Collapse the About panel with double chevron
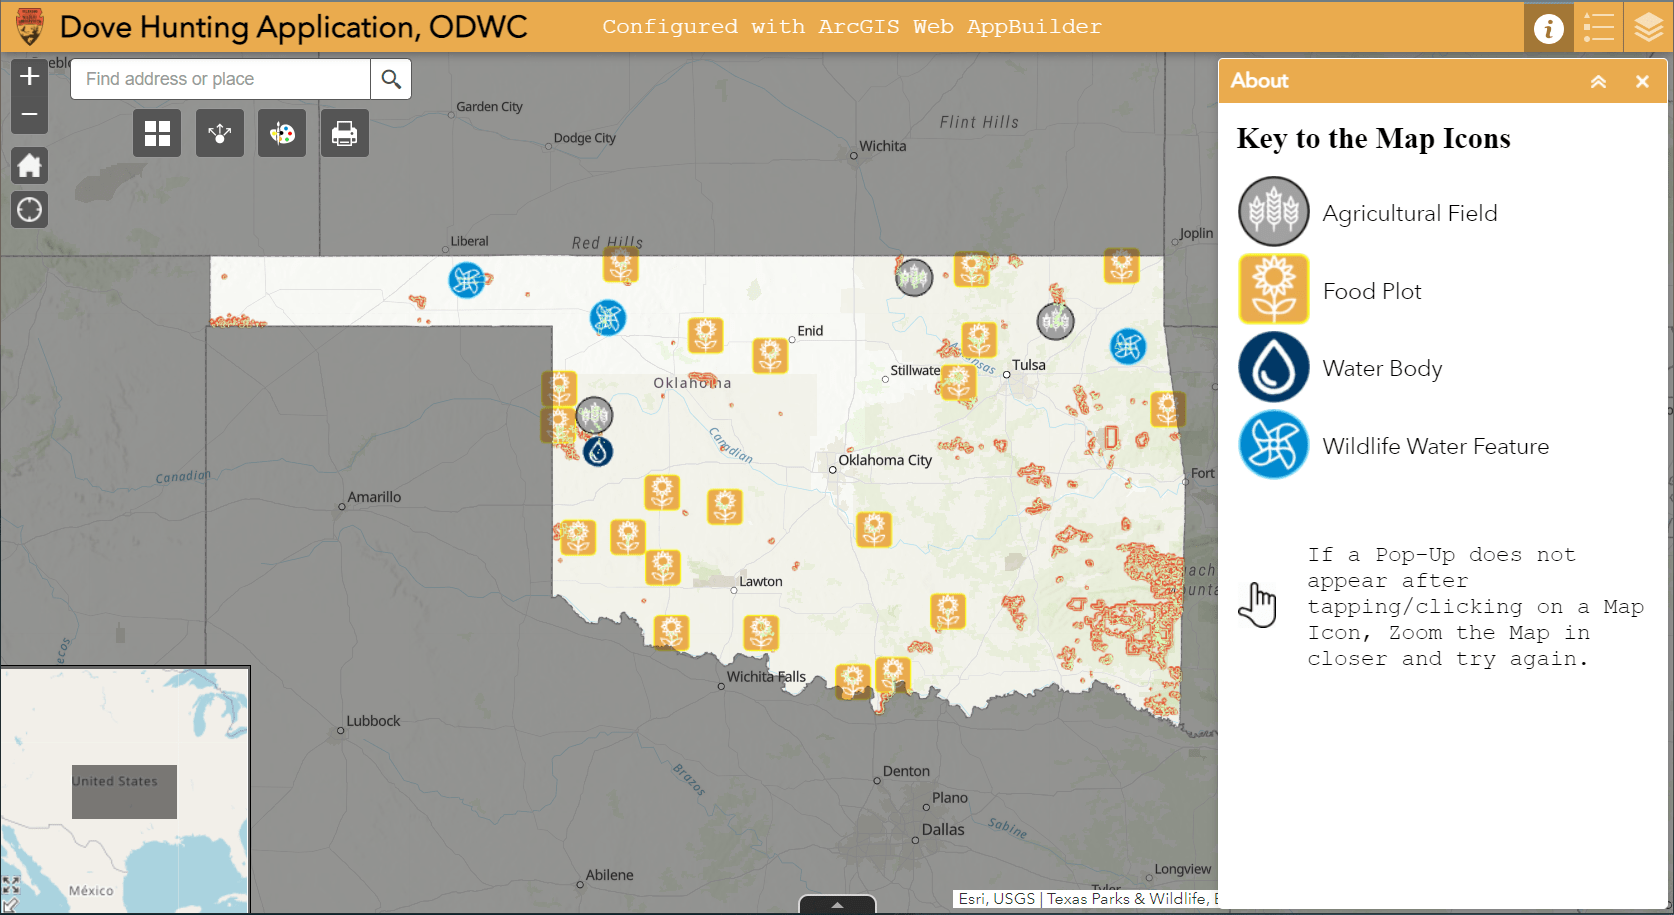The width and height of the screenshot is (1674, 915). pos(1598,81)
